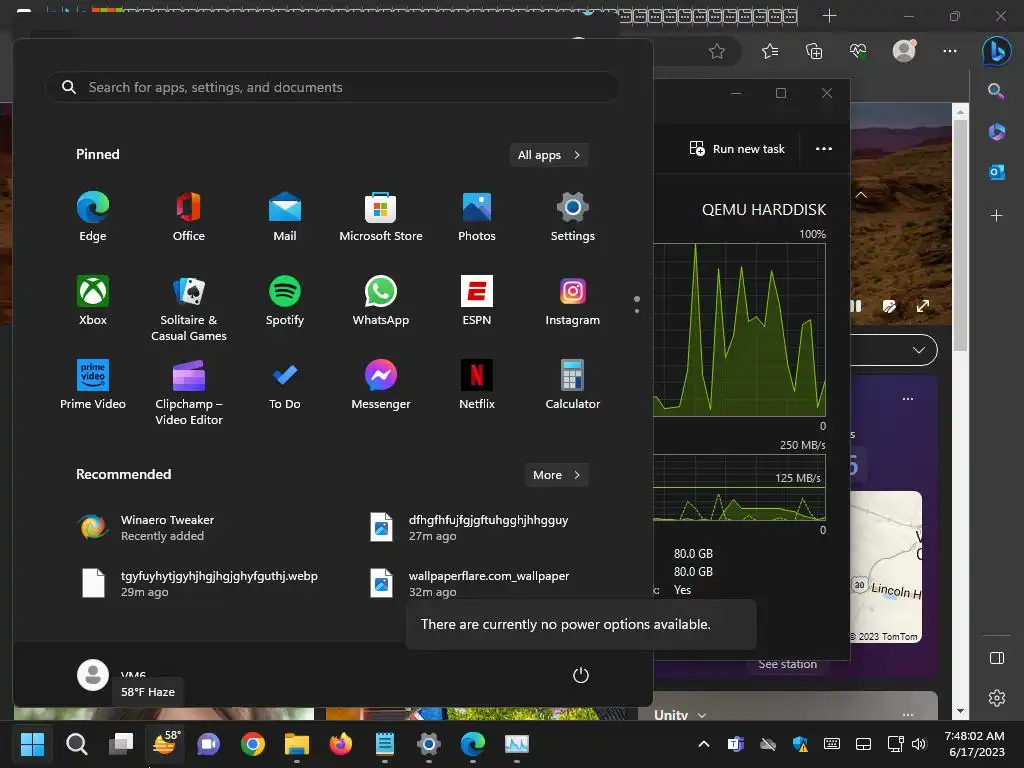
Task: Open Instagram pinned app
Action: click(x=573, y=300)
